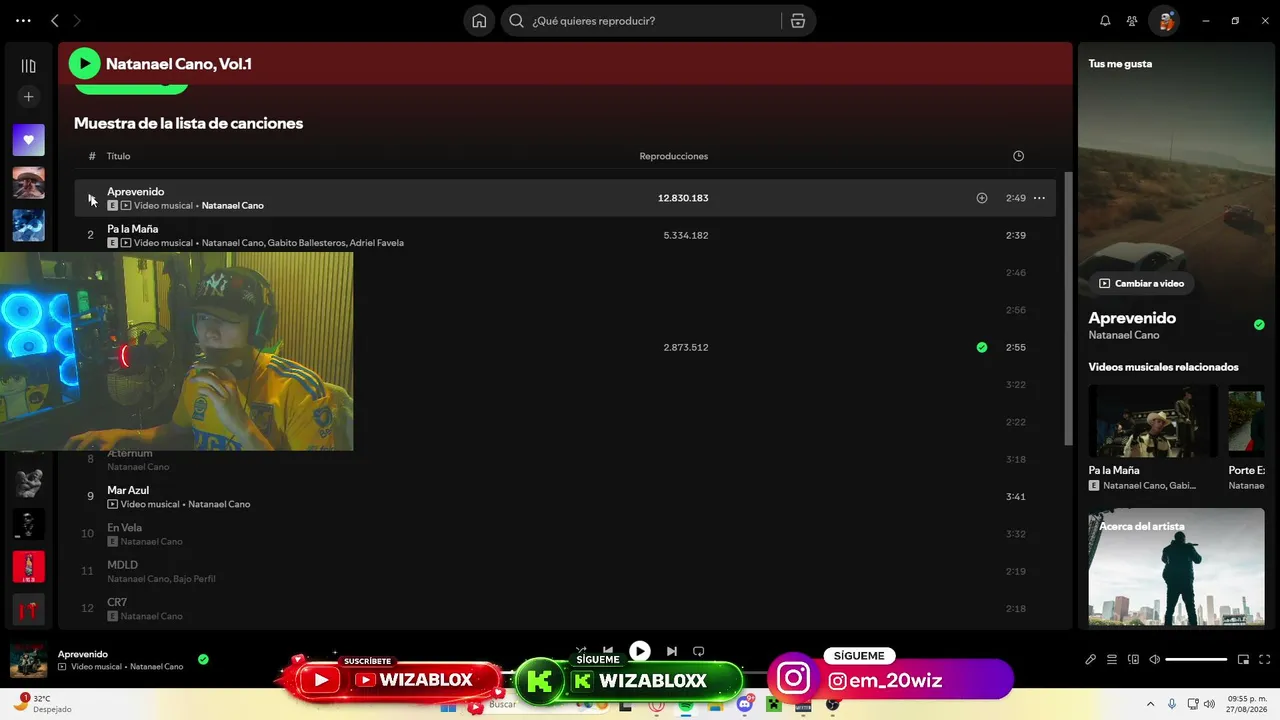Create a playlist with the plus icon
Screen dimensions: 1280x720
(x=28, y=97)
